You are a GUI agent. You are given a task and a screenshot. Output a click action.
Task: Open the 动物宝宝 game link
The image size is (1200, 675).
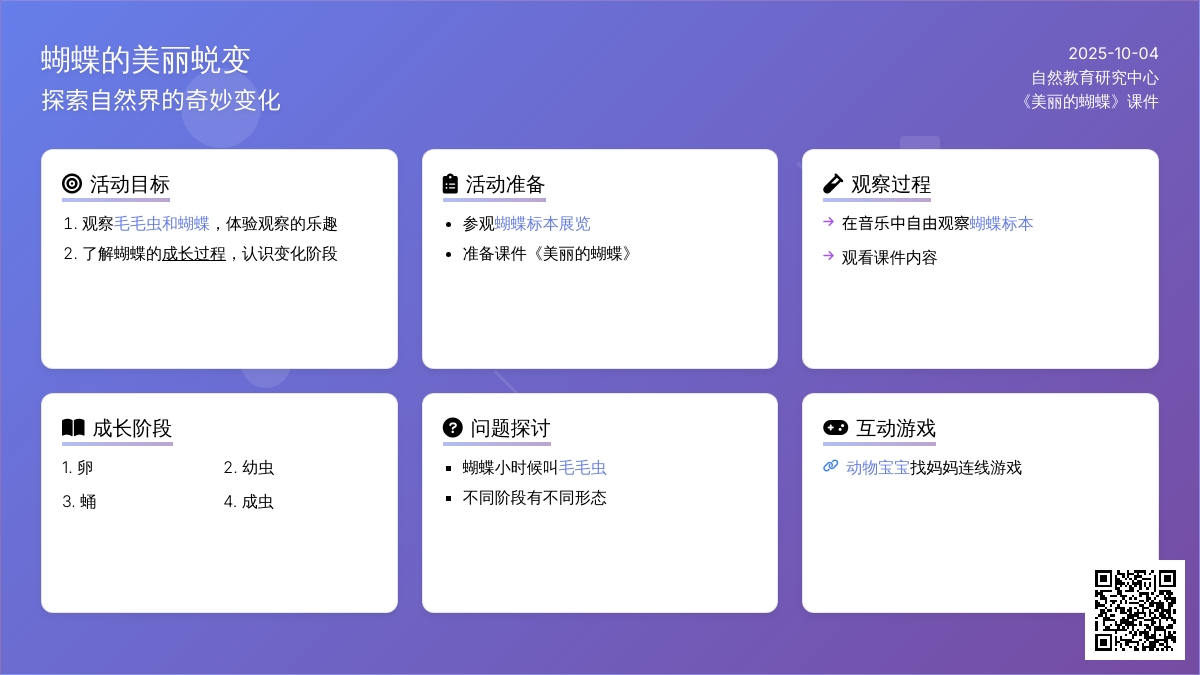877,468
